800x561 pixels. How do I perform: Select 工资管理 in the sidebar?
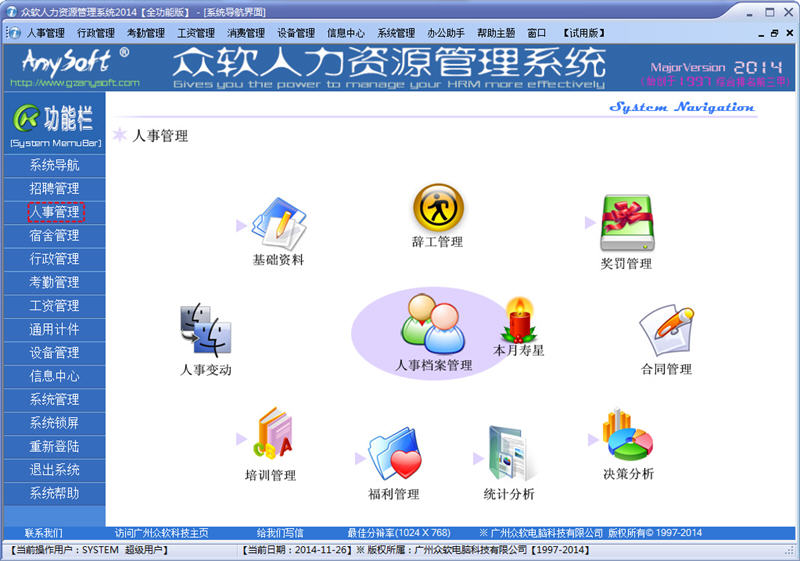pyautogui.click(x=54, y=306)
